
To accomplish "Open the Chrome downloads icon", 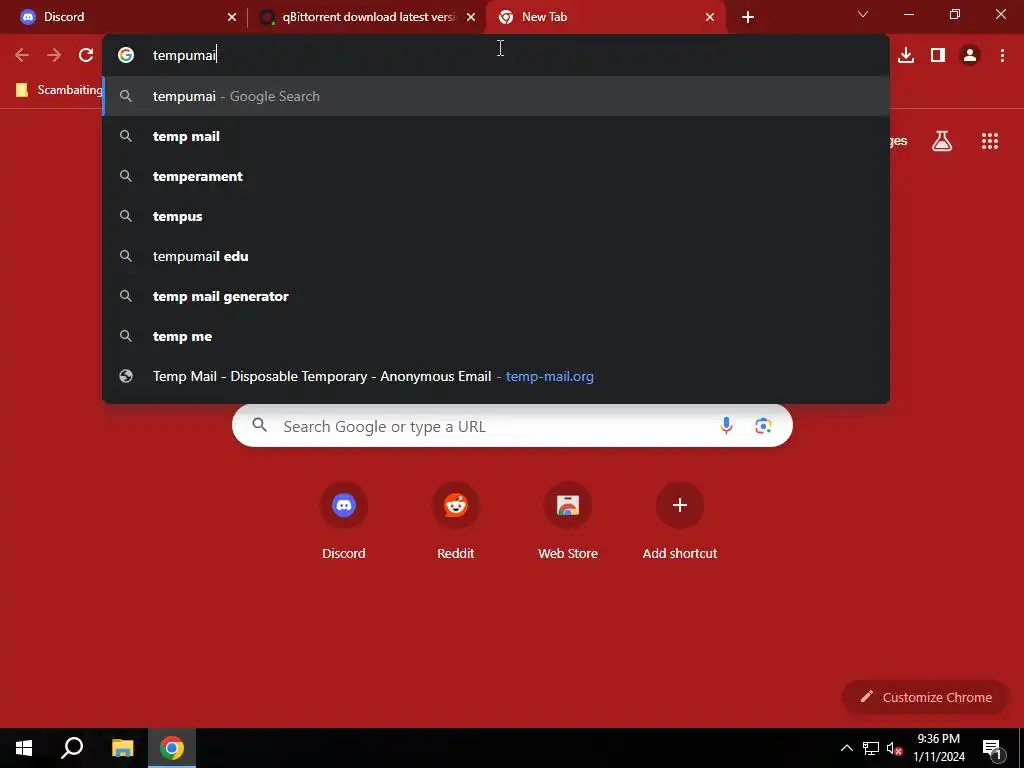I will (x=906, y=56).
